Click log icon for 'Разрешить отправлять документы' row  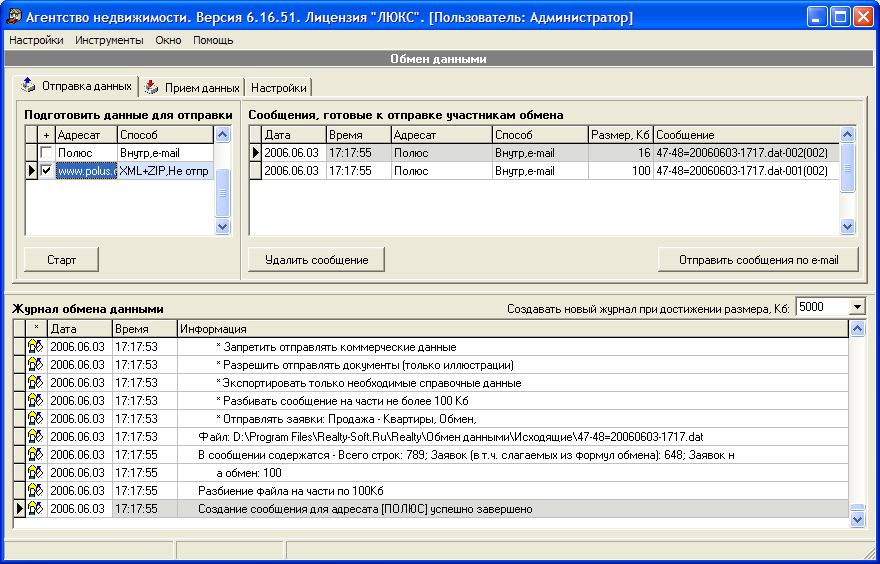(x=35, y=365)
